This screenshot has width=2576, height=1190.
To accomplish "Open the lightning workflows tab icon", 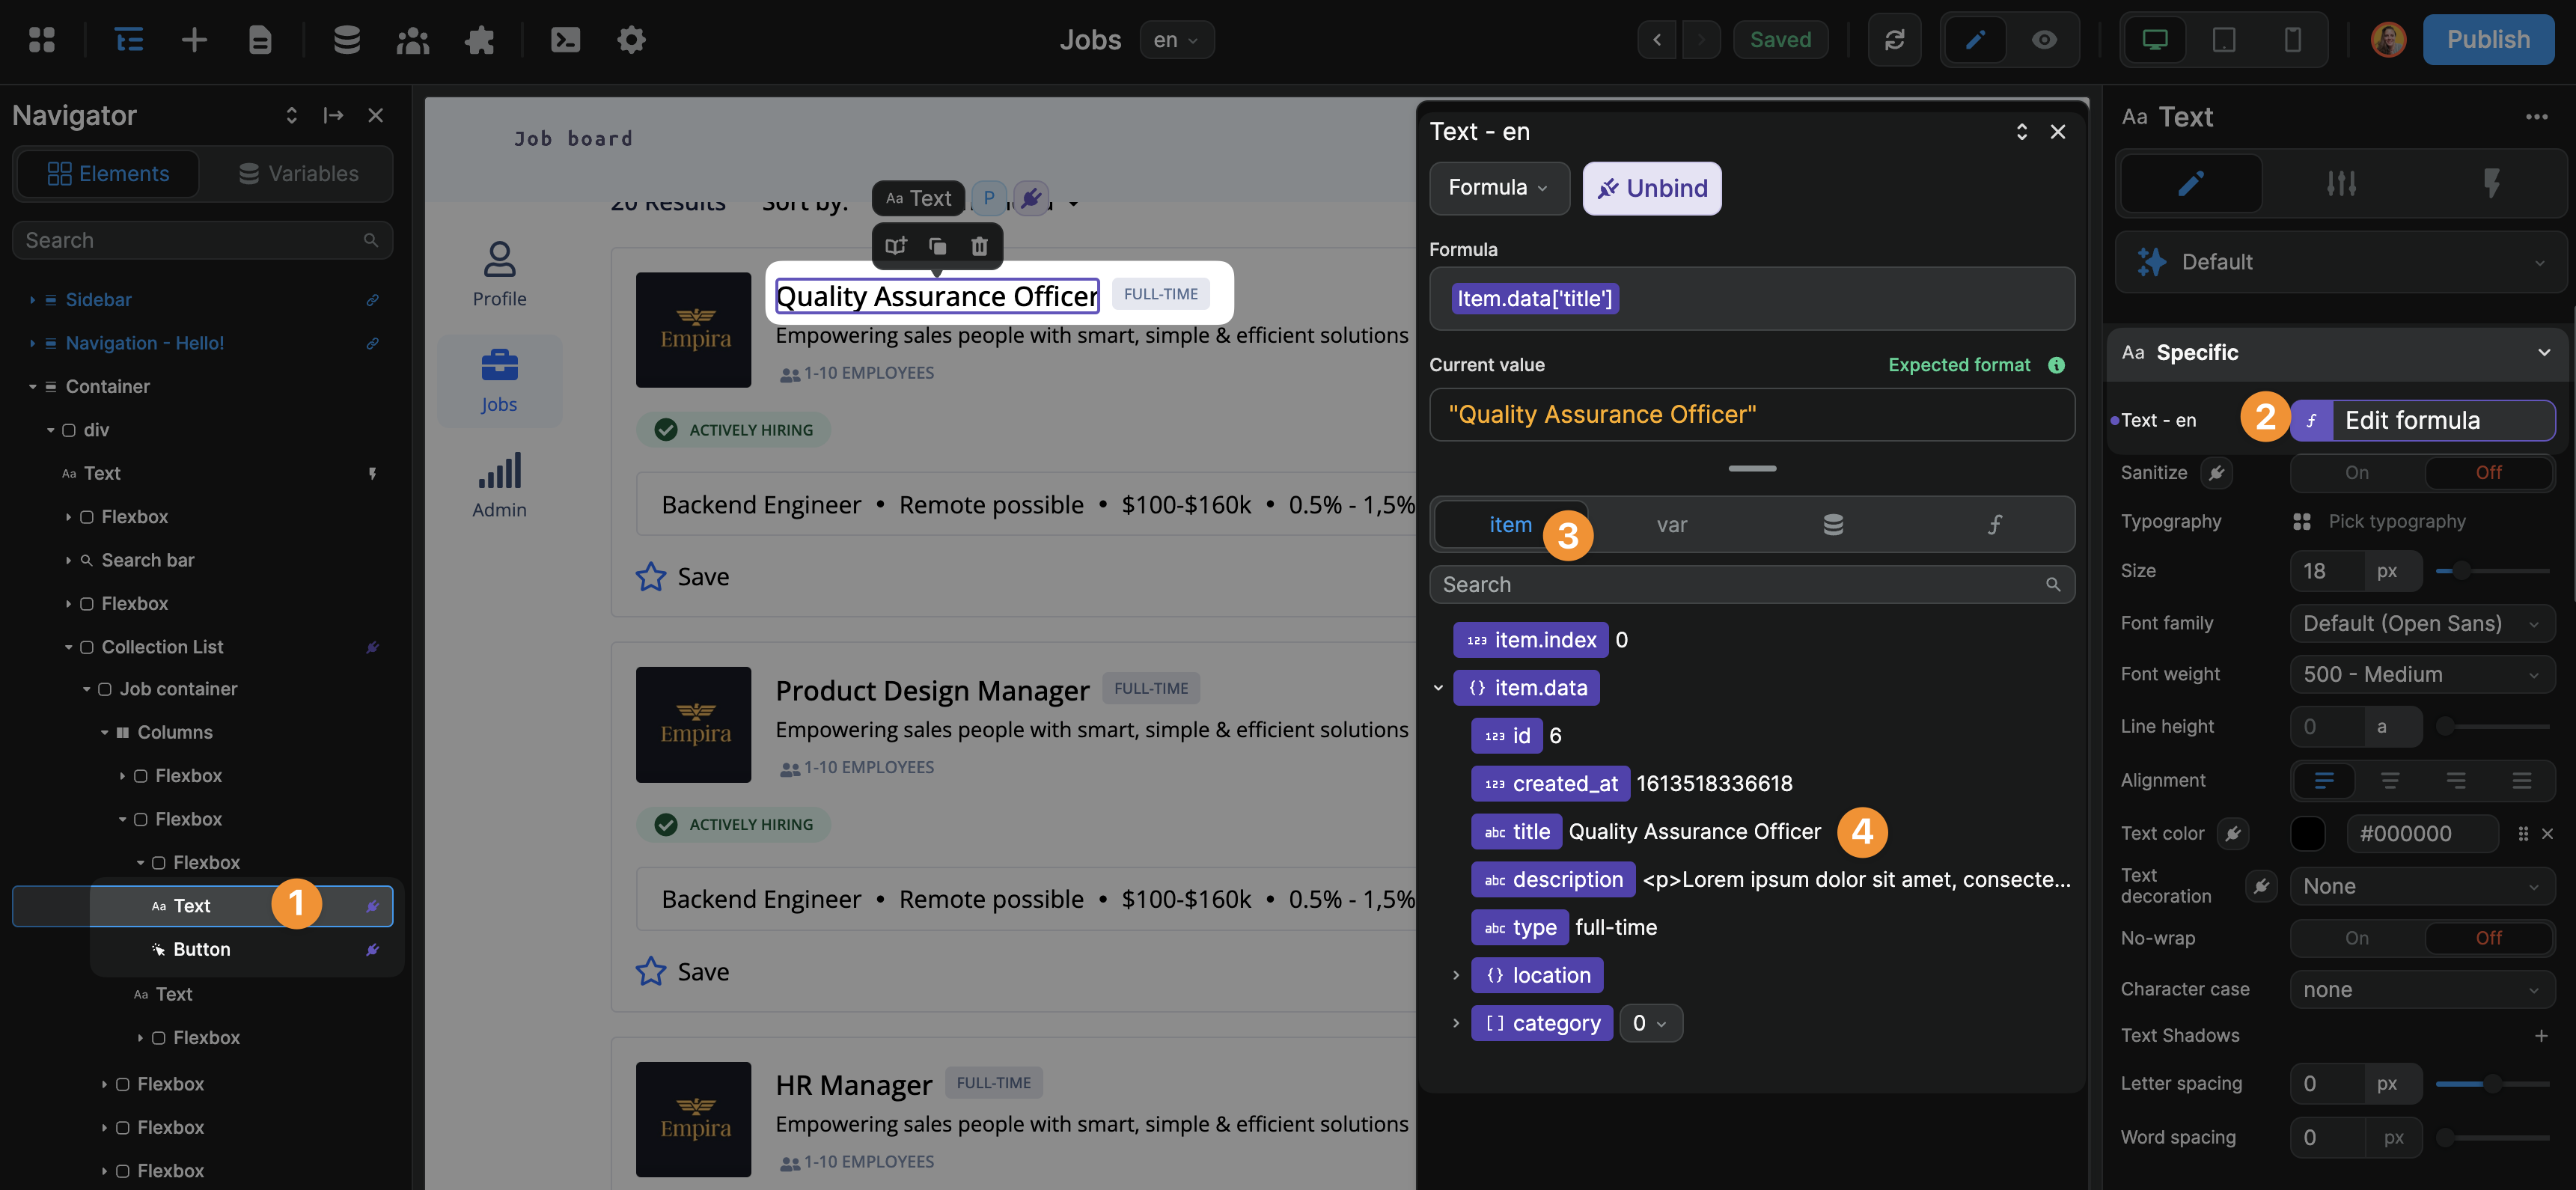I will pyautogui.click(x=2491, y=183).
